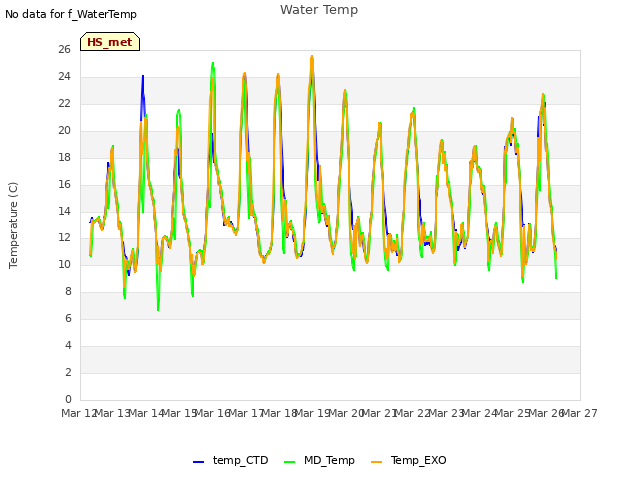The height and width of the screenshot is (480, 640).
Task: Toggle the MD_Temp legend entry
Action: [x=319, y=460]
